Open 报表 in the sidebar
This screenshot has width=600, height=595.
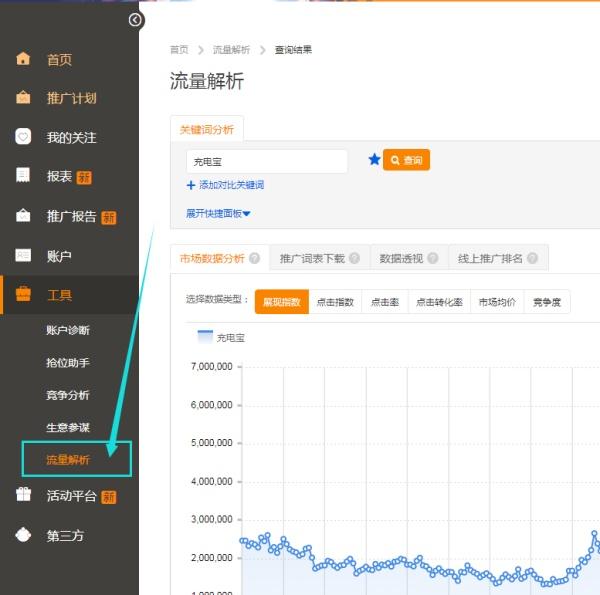click(x=59, y=176)
